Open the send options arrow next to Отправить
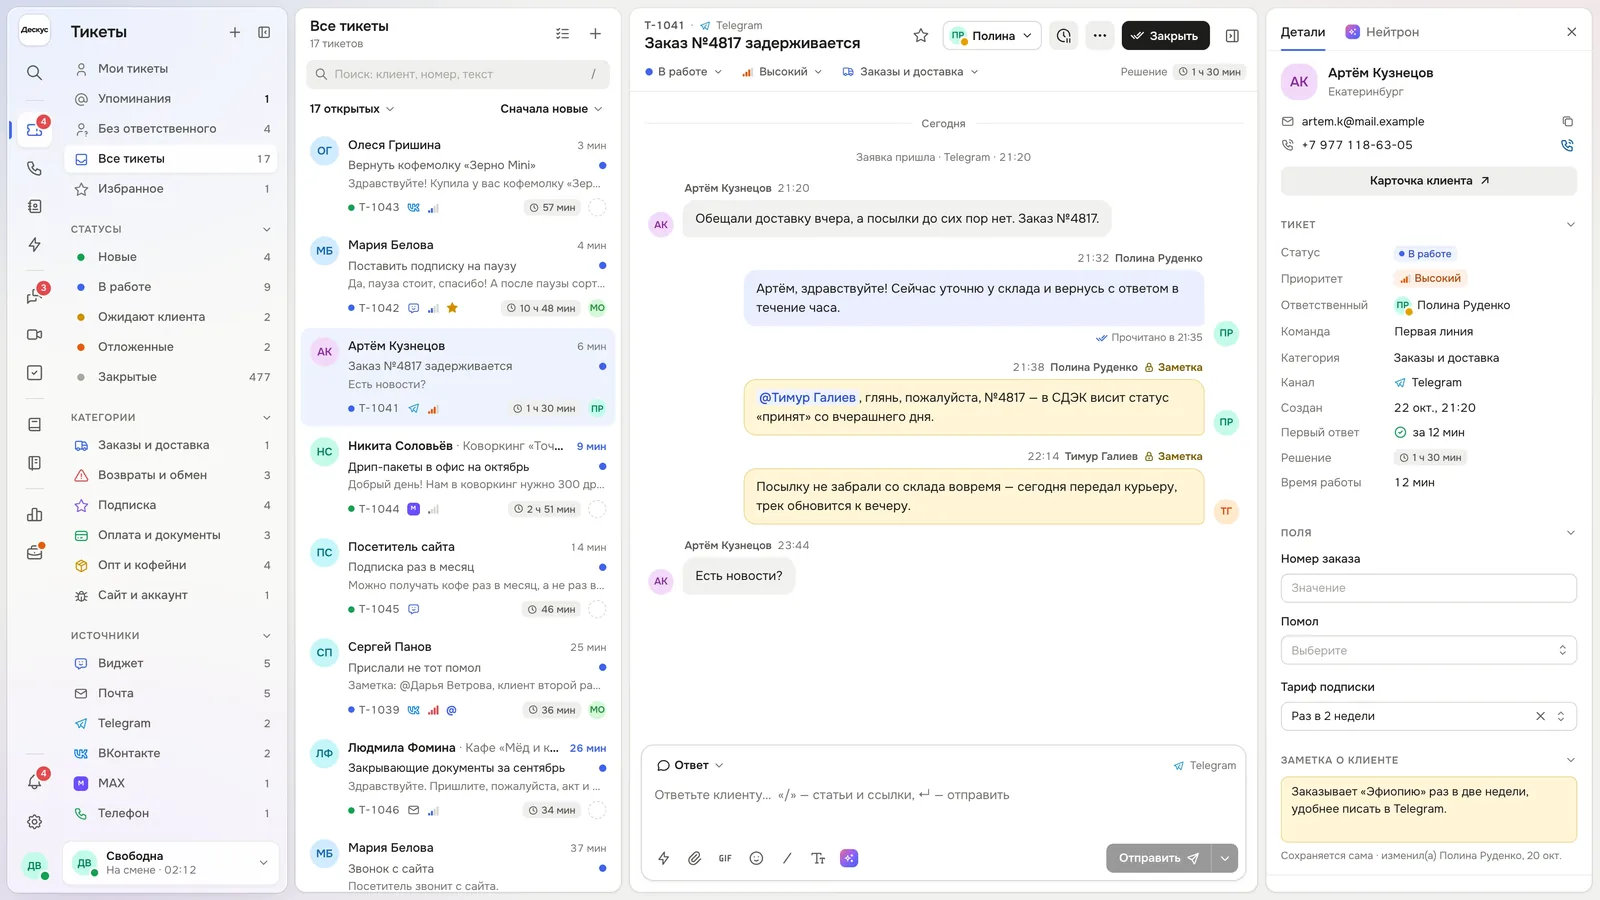 coord(1225,858)
